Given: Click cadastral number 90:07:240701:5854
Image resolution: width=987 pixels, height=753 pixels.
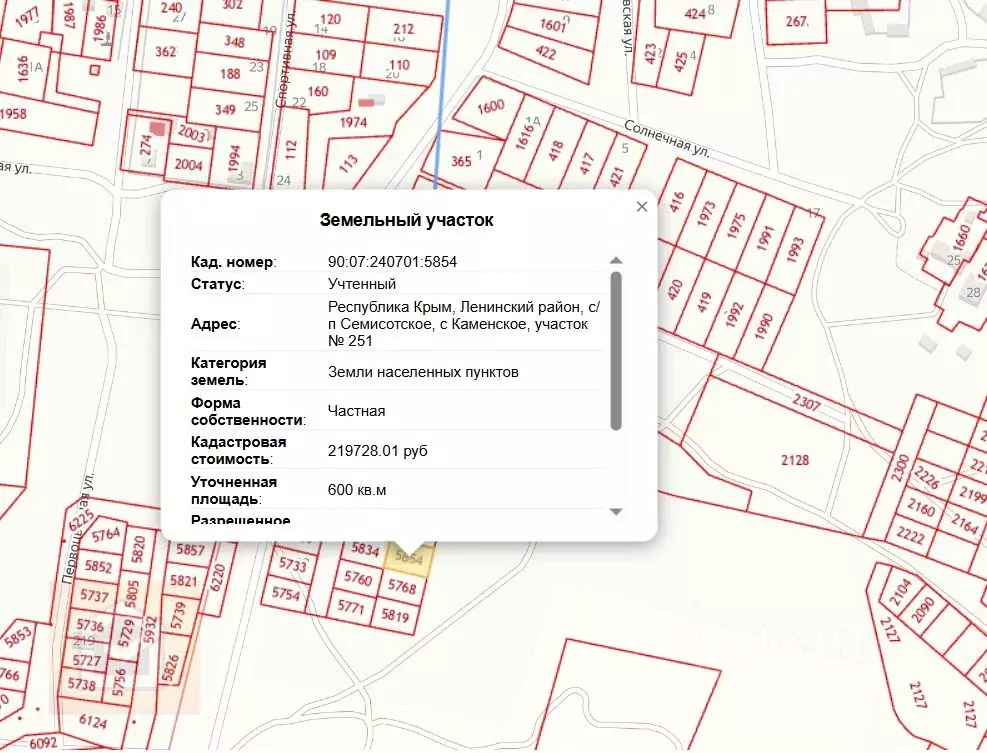Looking at the screenshot, I should (392, 262).
